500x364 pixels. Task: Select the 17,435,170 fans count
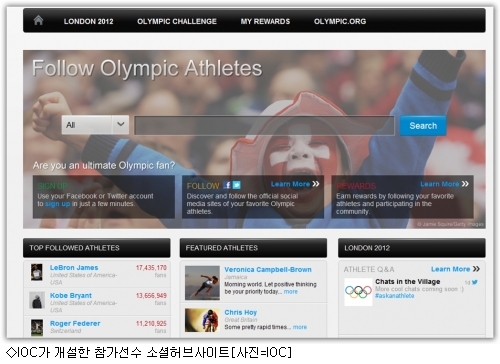click(151, 268)
